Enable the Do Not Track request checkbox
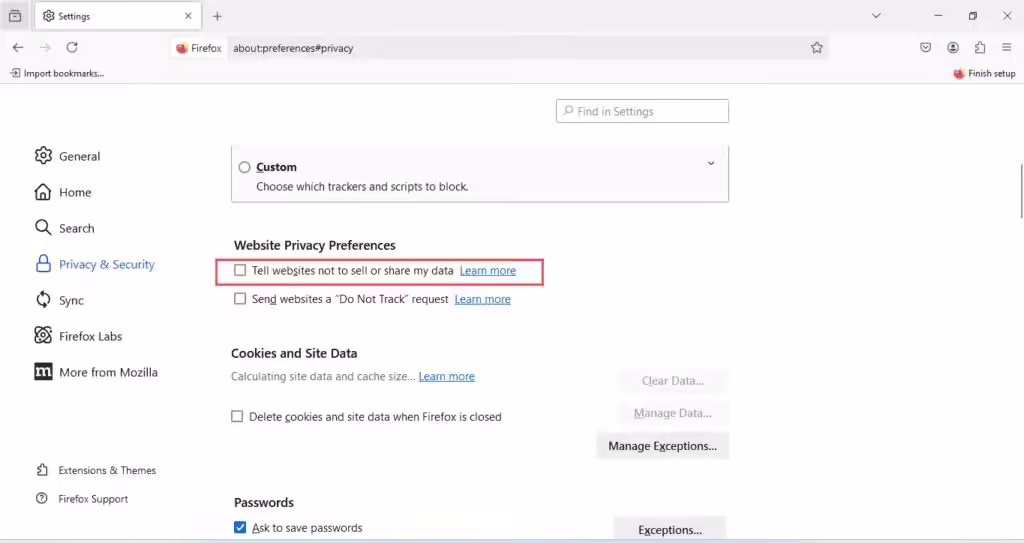1024x543 pixels. tap(240, 299)
